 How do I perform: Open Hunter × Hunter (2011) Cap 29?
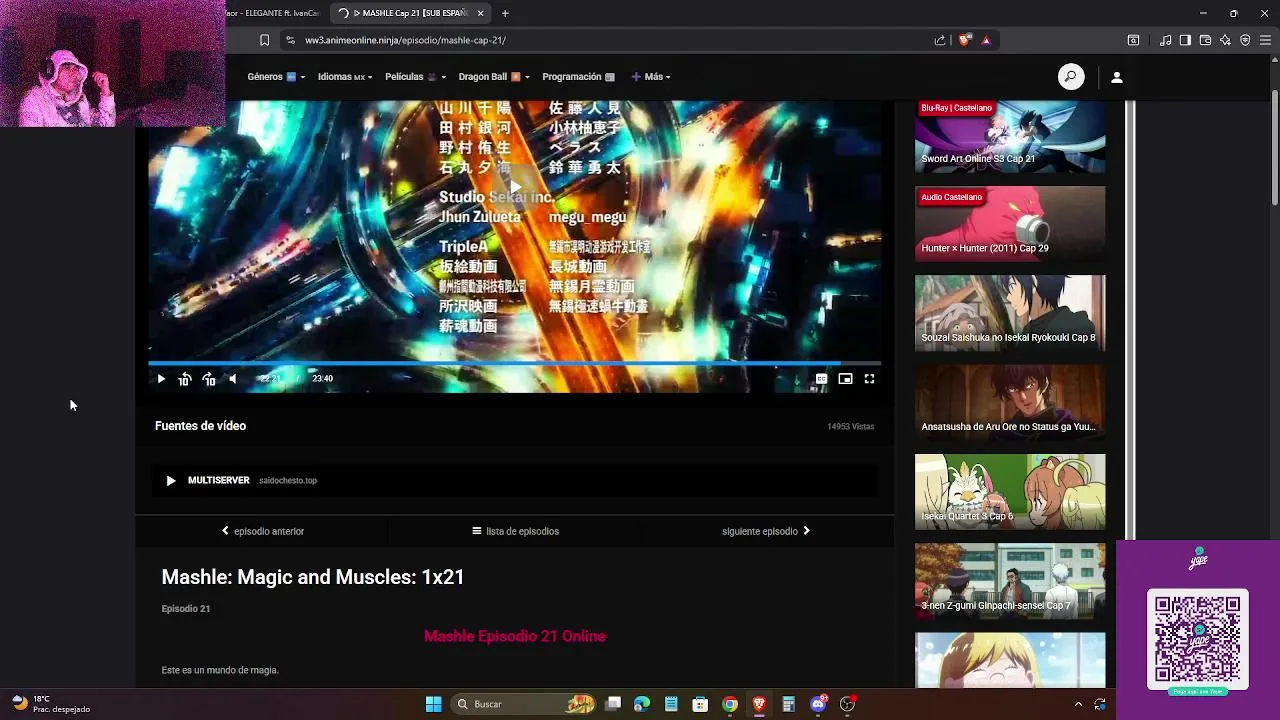pos(1010,224)
